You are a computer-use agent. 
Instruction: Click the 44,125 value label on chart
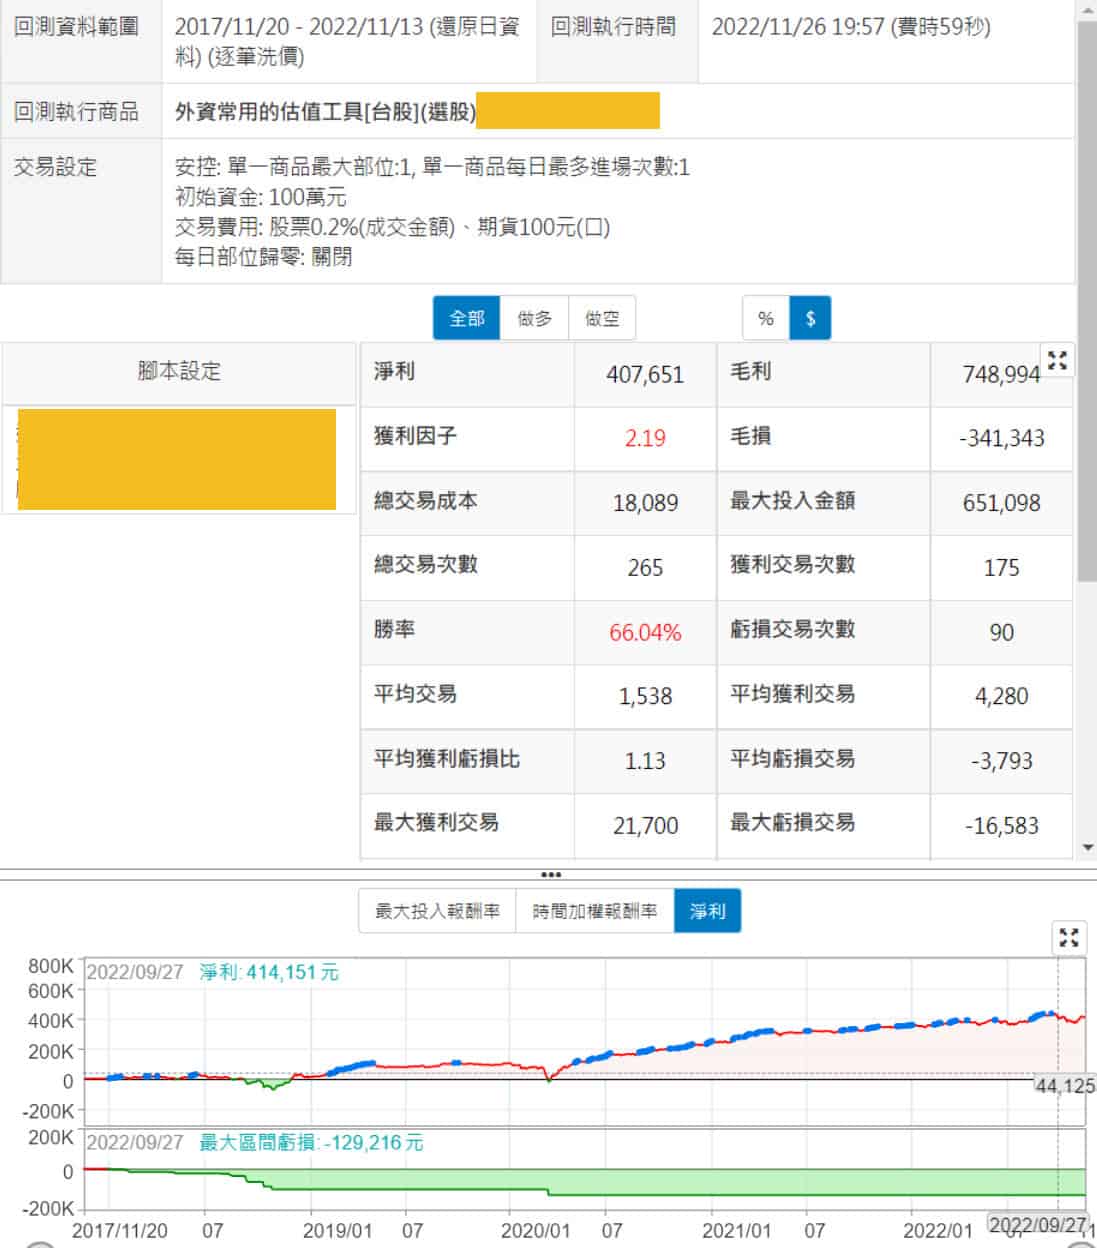coord(1064,1085)
